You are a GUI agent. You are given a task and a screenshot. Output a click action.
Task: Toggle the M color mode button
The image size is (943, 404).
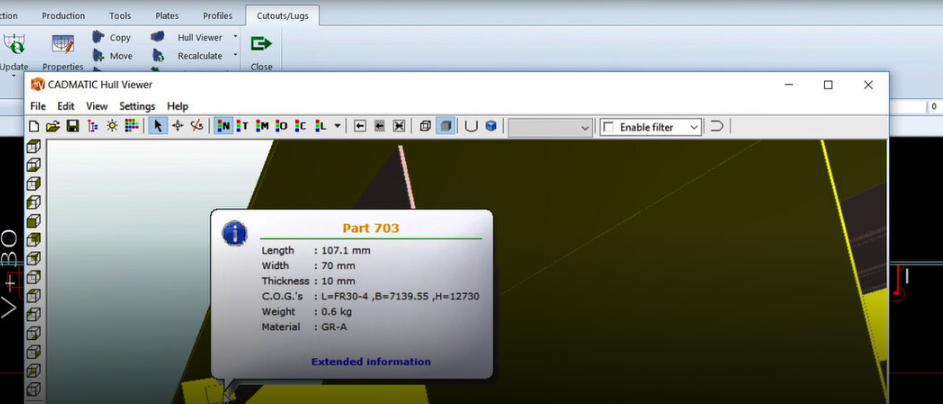tap(262, 126)
